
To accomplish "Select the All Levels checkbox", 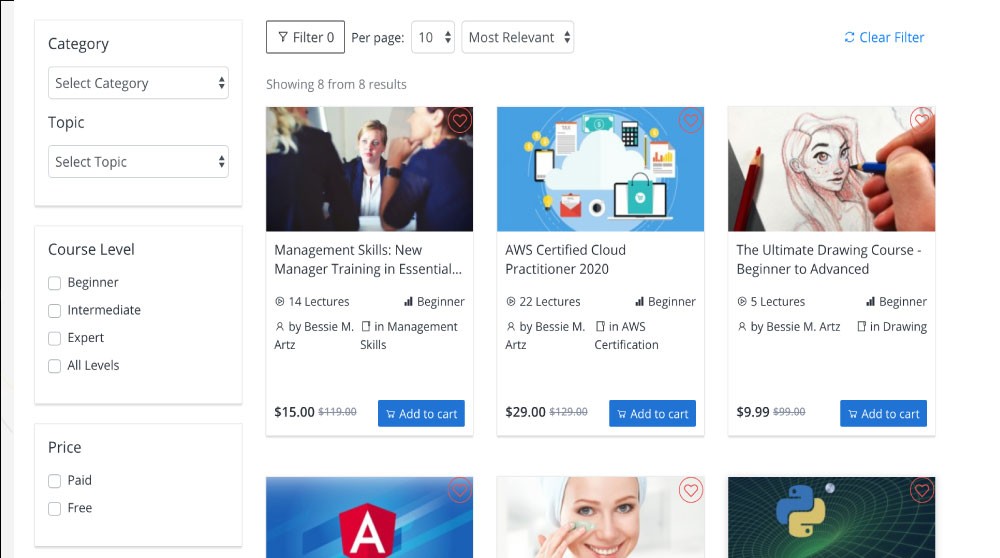I will coord(55,366).
